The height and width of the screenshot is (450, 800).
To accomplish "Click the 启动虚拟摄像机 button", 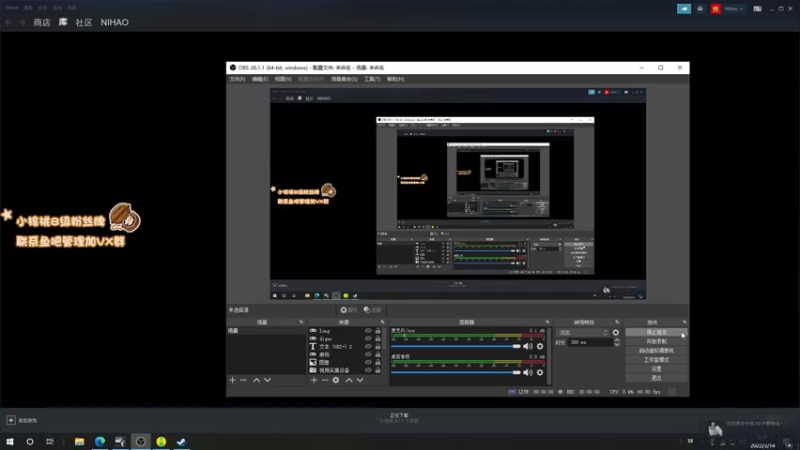I will click(x=656, y=351).
